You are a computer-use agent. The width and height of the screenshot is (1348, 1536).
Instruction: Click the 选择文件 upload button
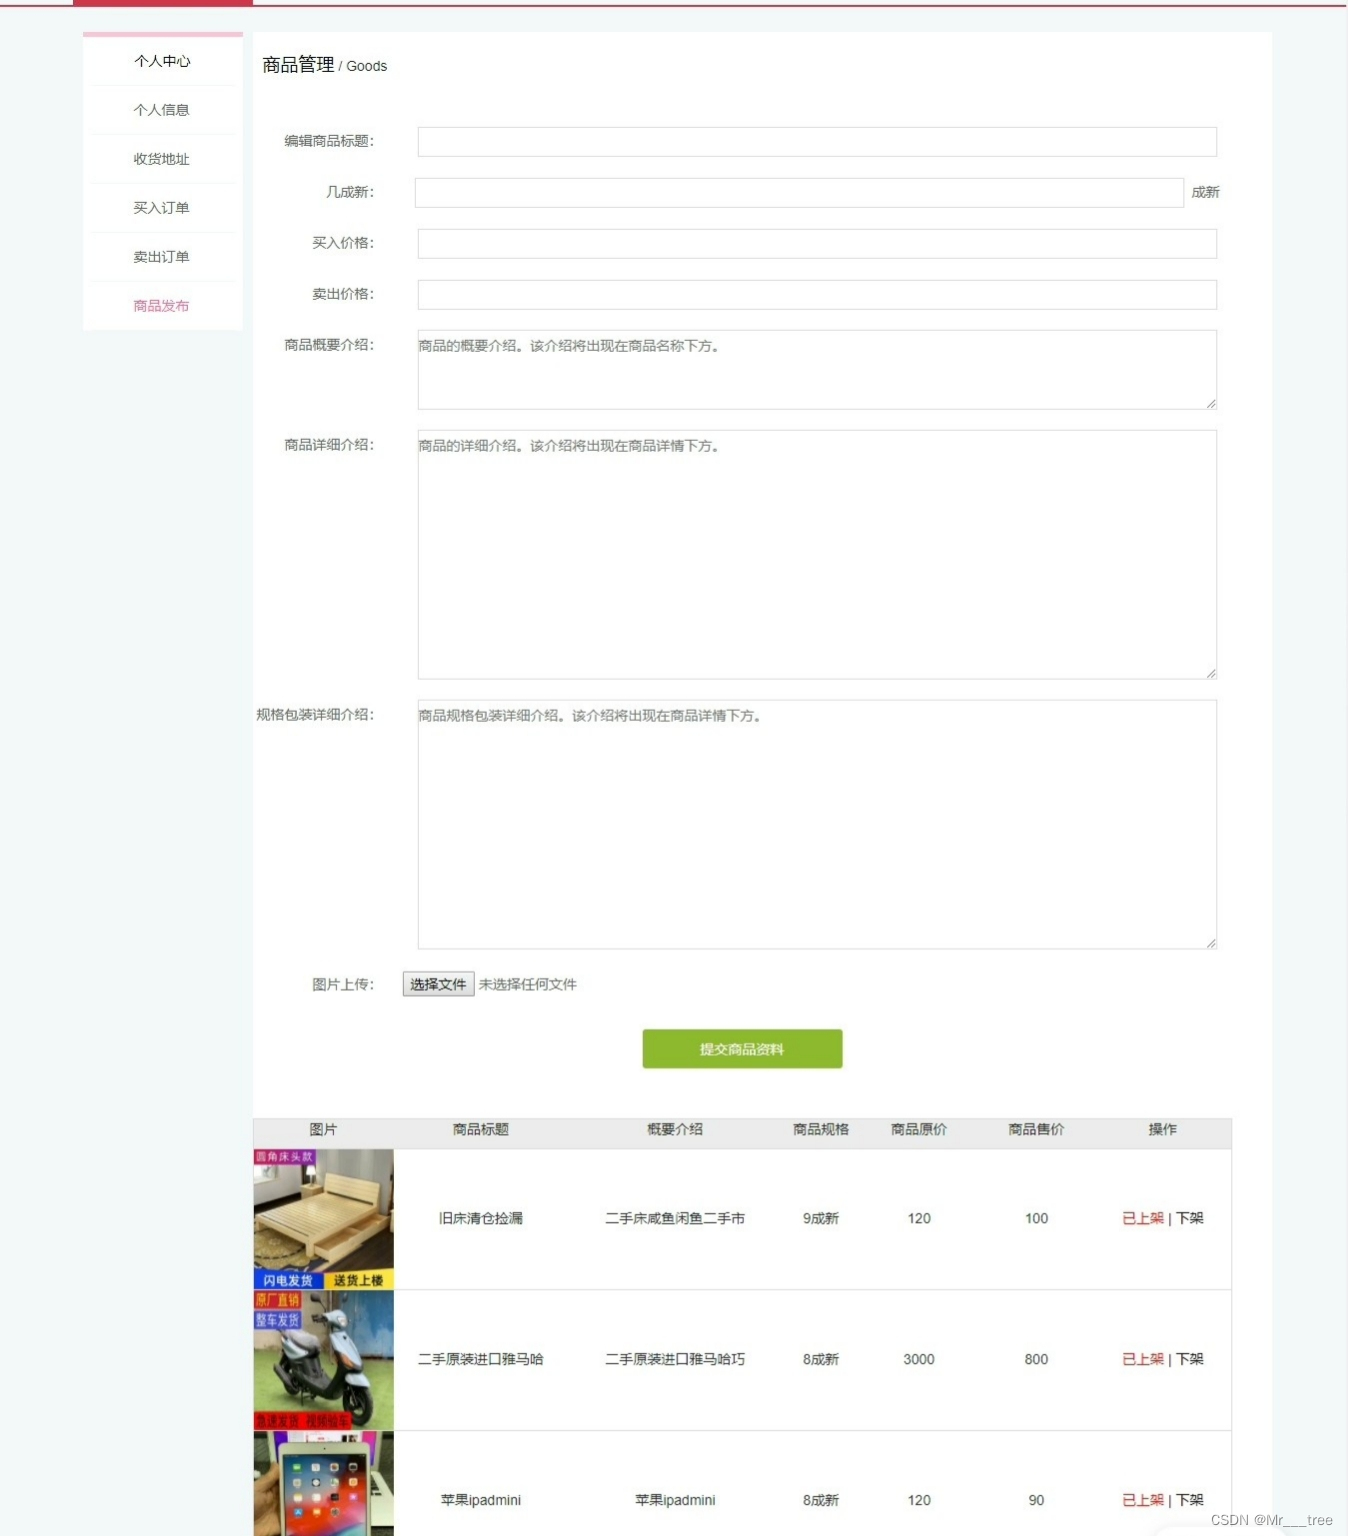[x=438, y=984]
